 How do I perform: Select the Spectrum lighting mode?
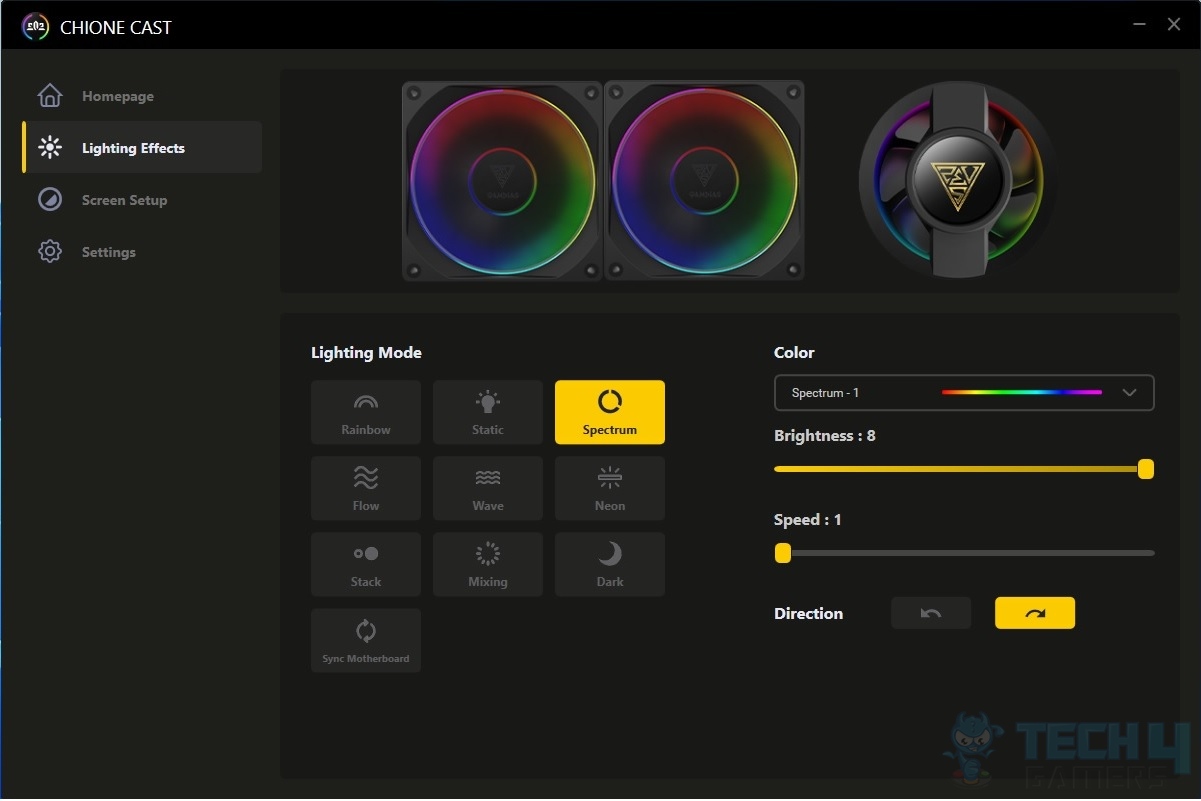[610, 412]
